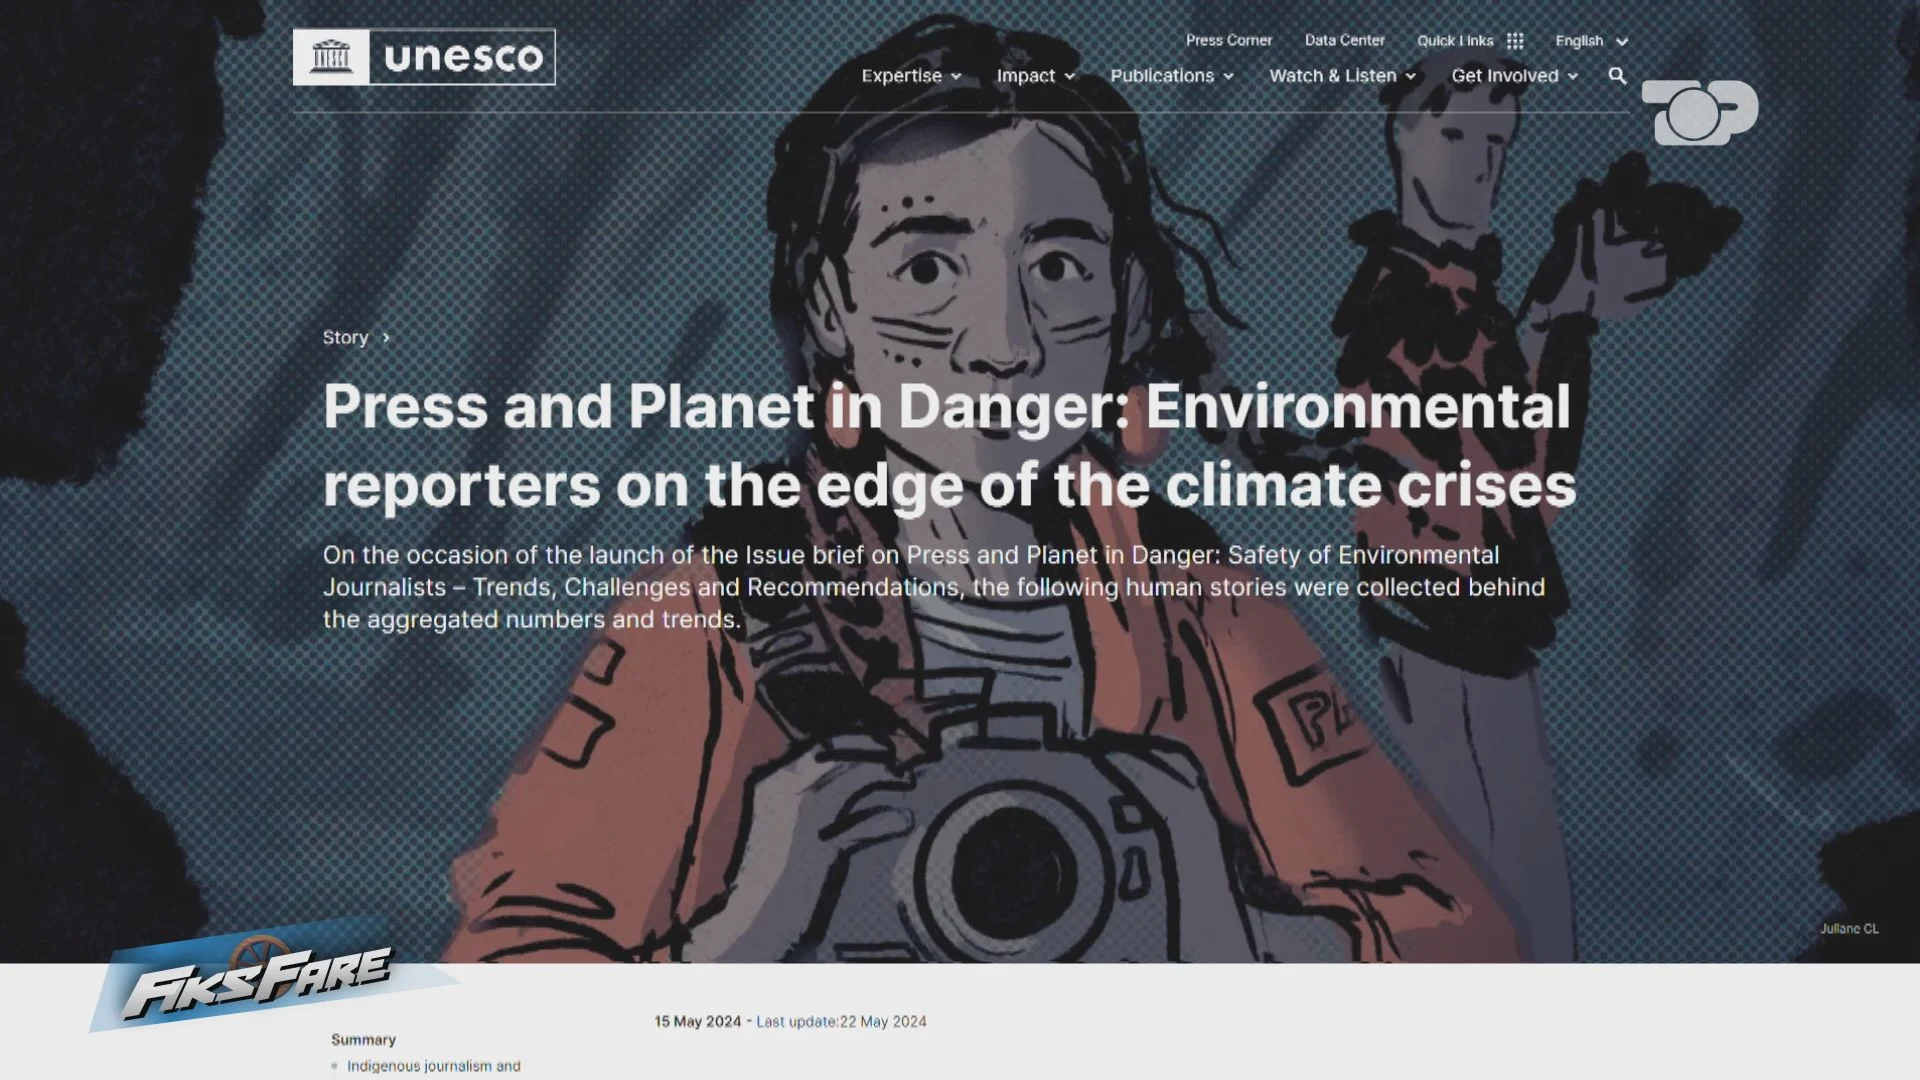Click the article headline title
Screen dimensions: 1920x1080
pyautogui.click(x=949, y=446)
